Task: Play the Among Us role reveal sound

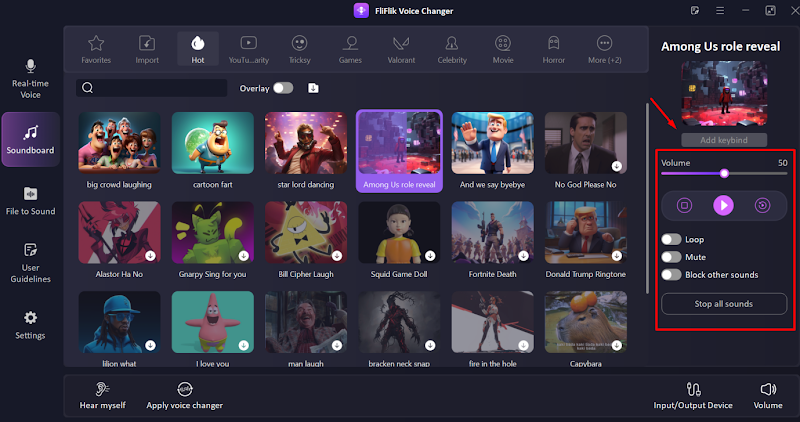Action: (x=723, y=205)
